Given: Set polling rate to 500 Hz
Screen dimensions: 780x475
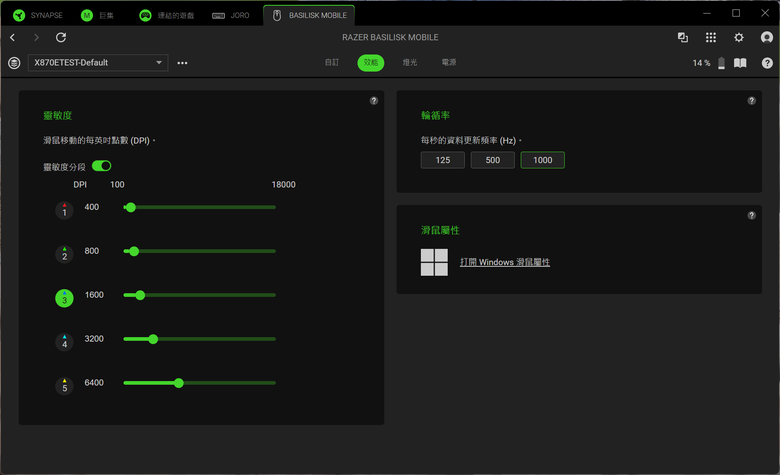Looking at the screenshot, I should click(492, 160).
